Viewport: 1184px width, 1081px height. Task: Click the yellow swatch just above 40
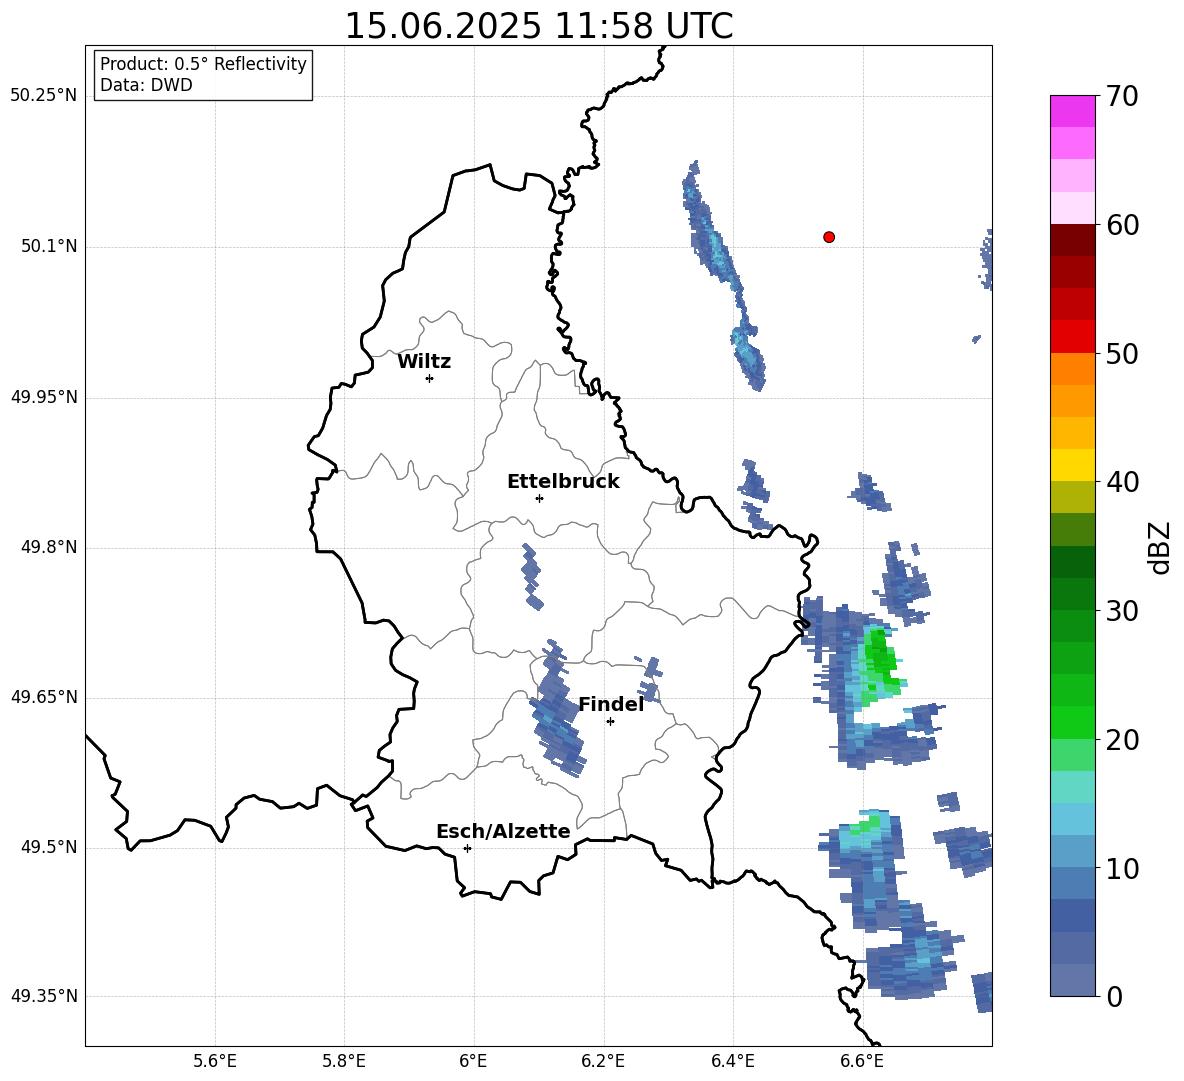1072,465
